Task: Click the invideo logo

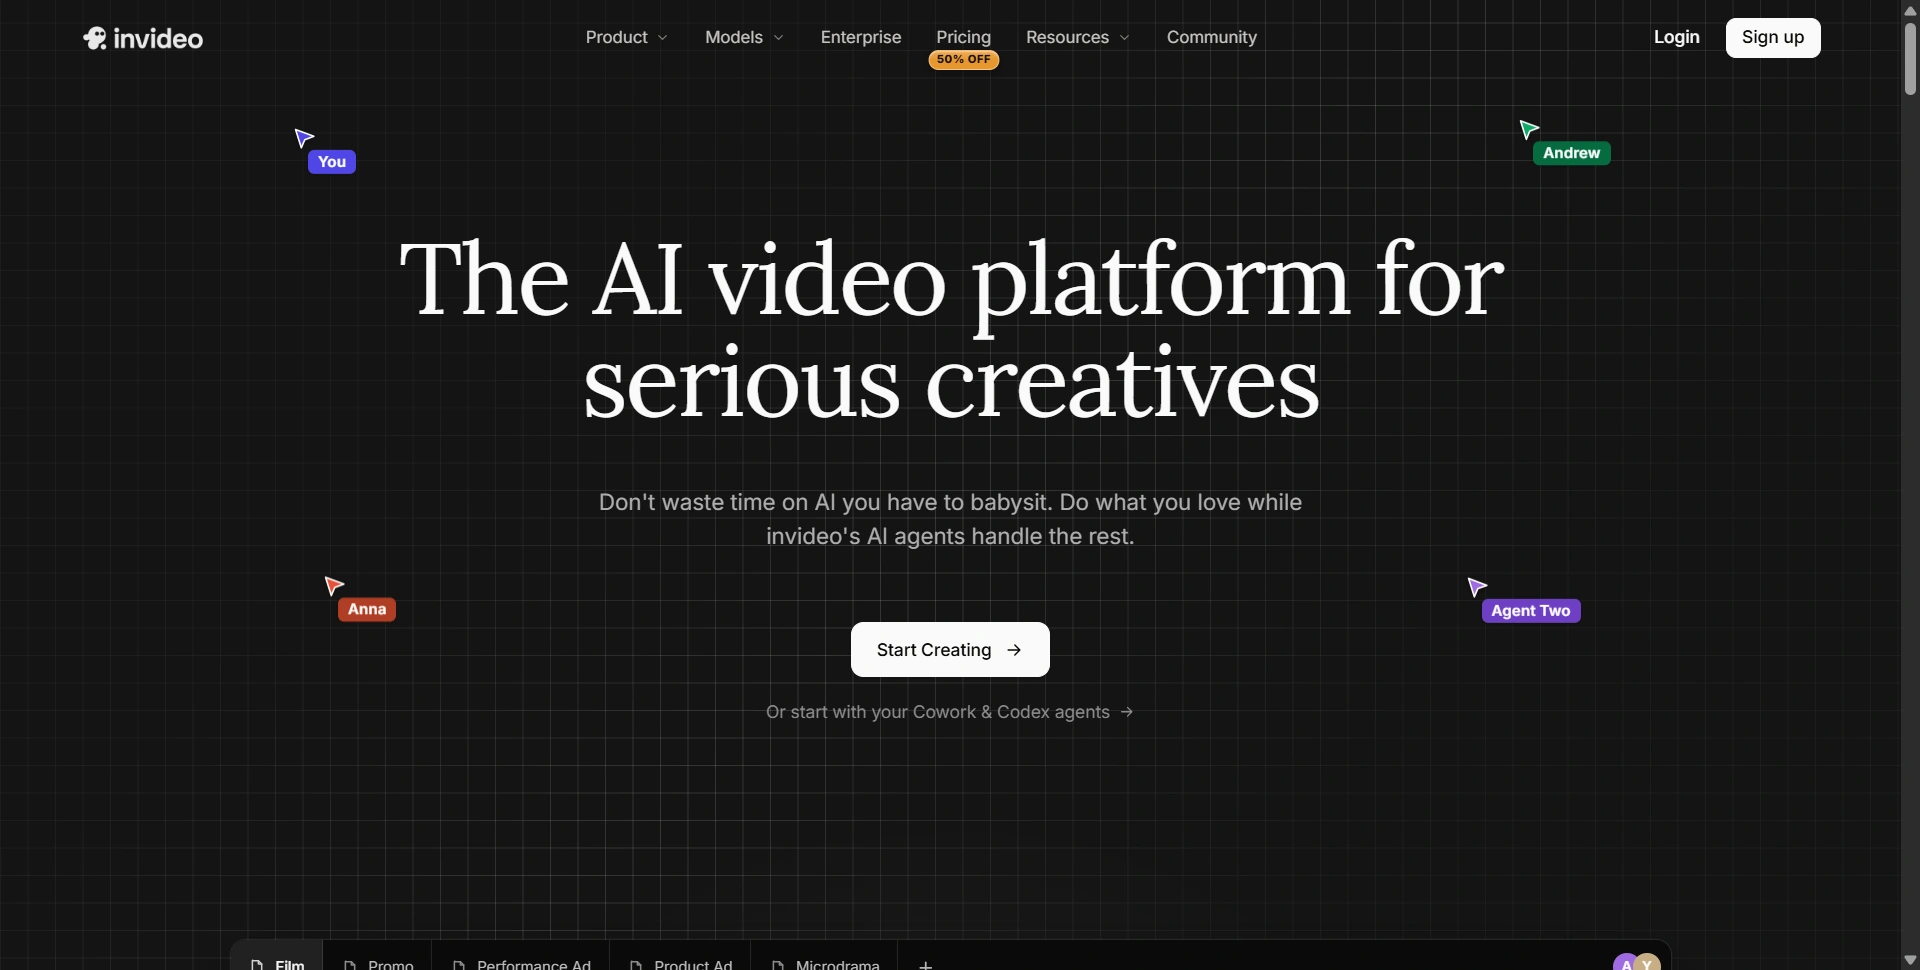Action: 143,38
